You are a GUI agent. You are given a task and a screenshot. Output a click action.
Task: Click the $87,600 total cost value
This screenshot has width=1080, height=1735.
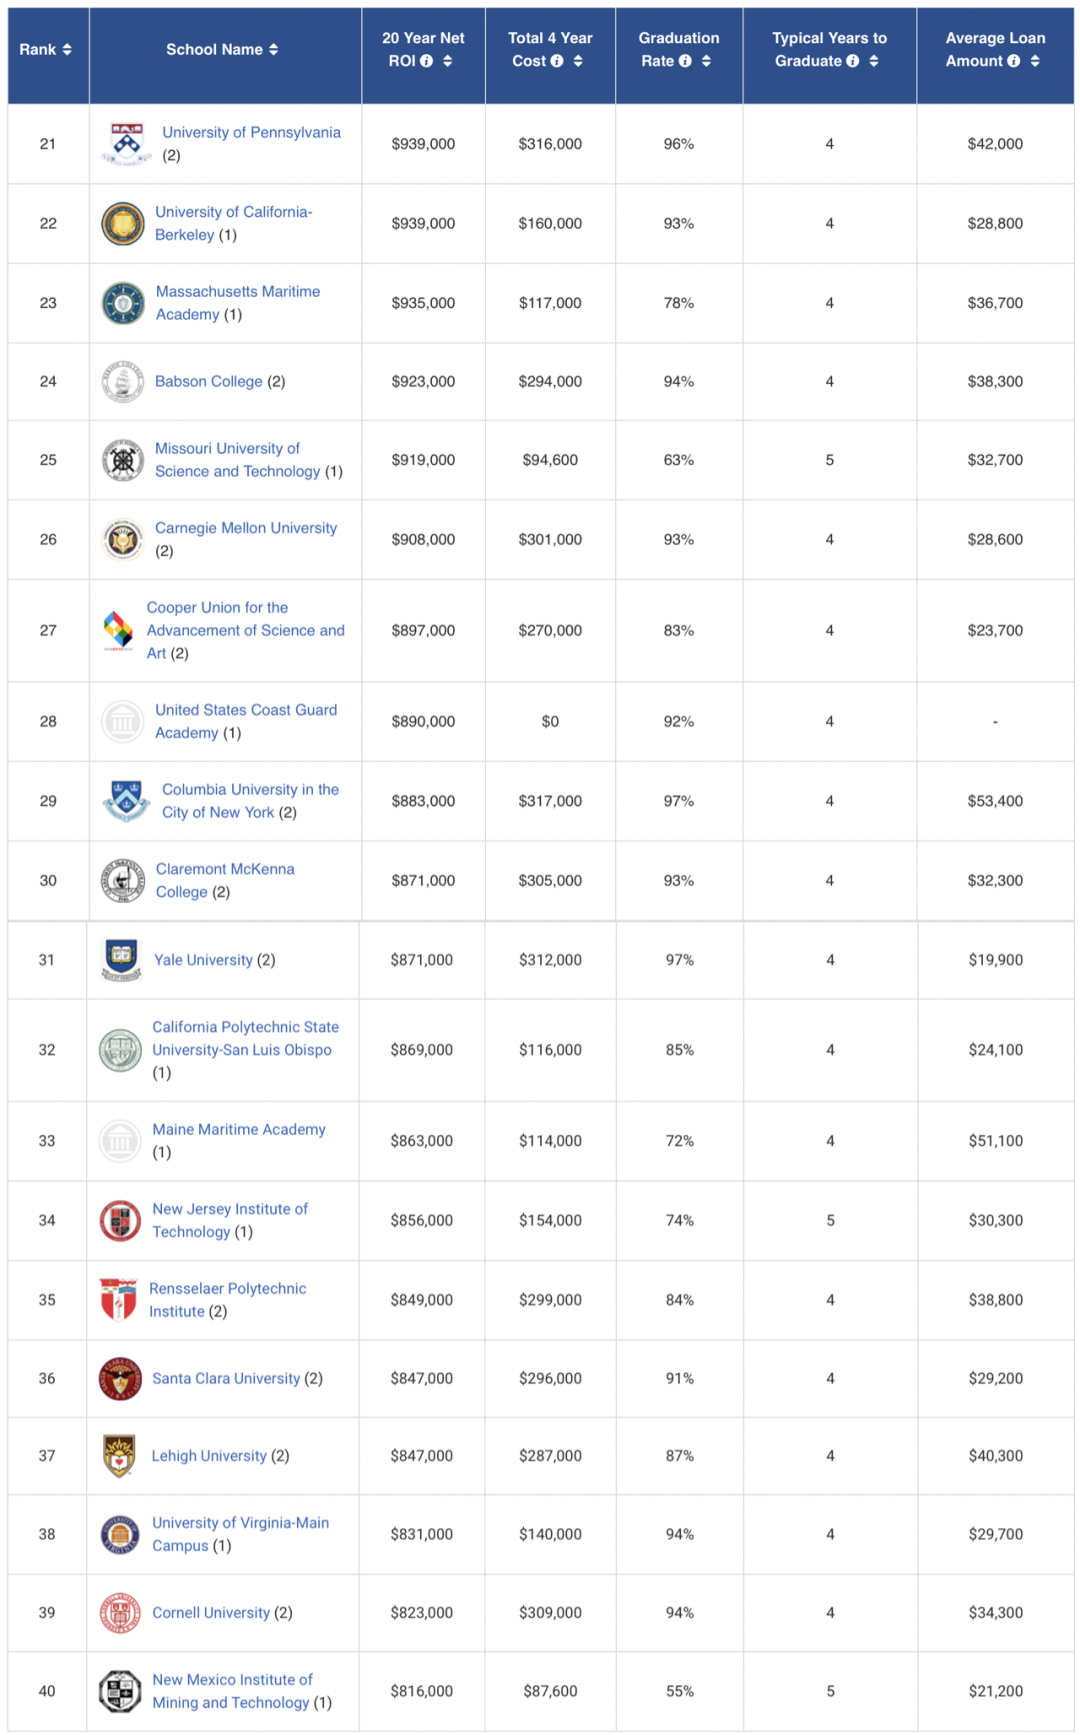click(x=550, y=1691)
